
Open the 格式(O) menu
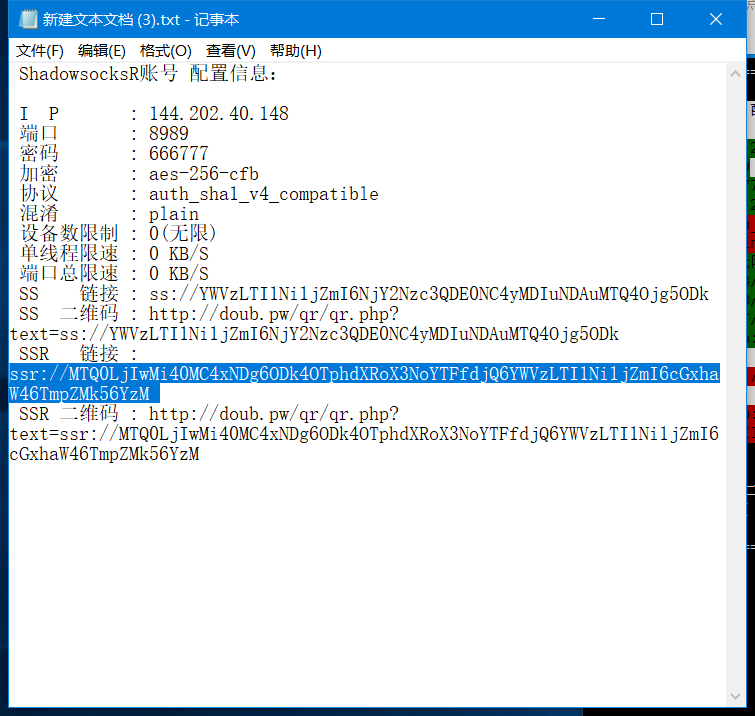click(166, 51)
